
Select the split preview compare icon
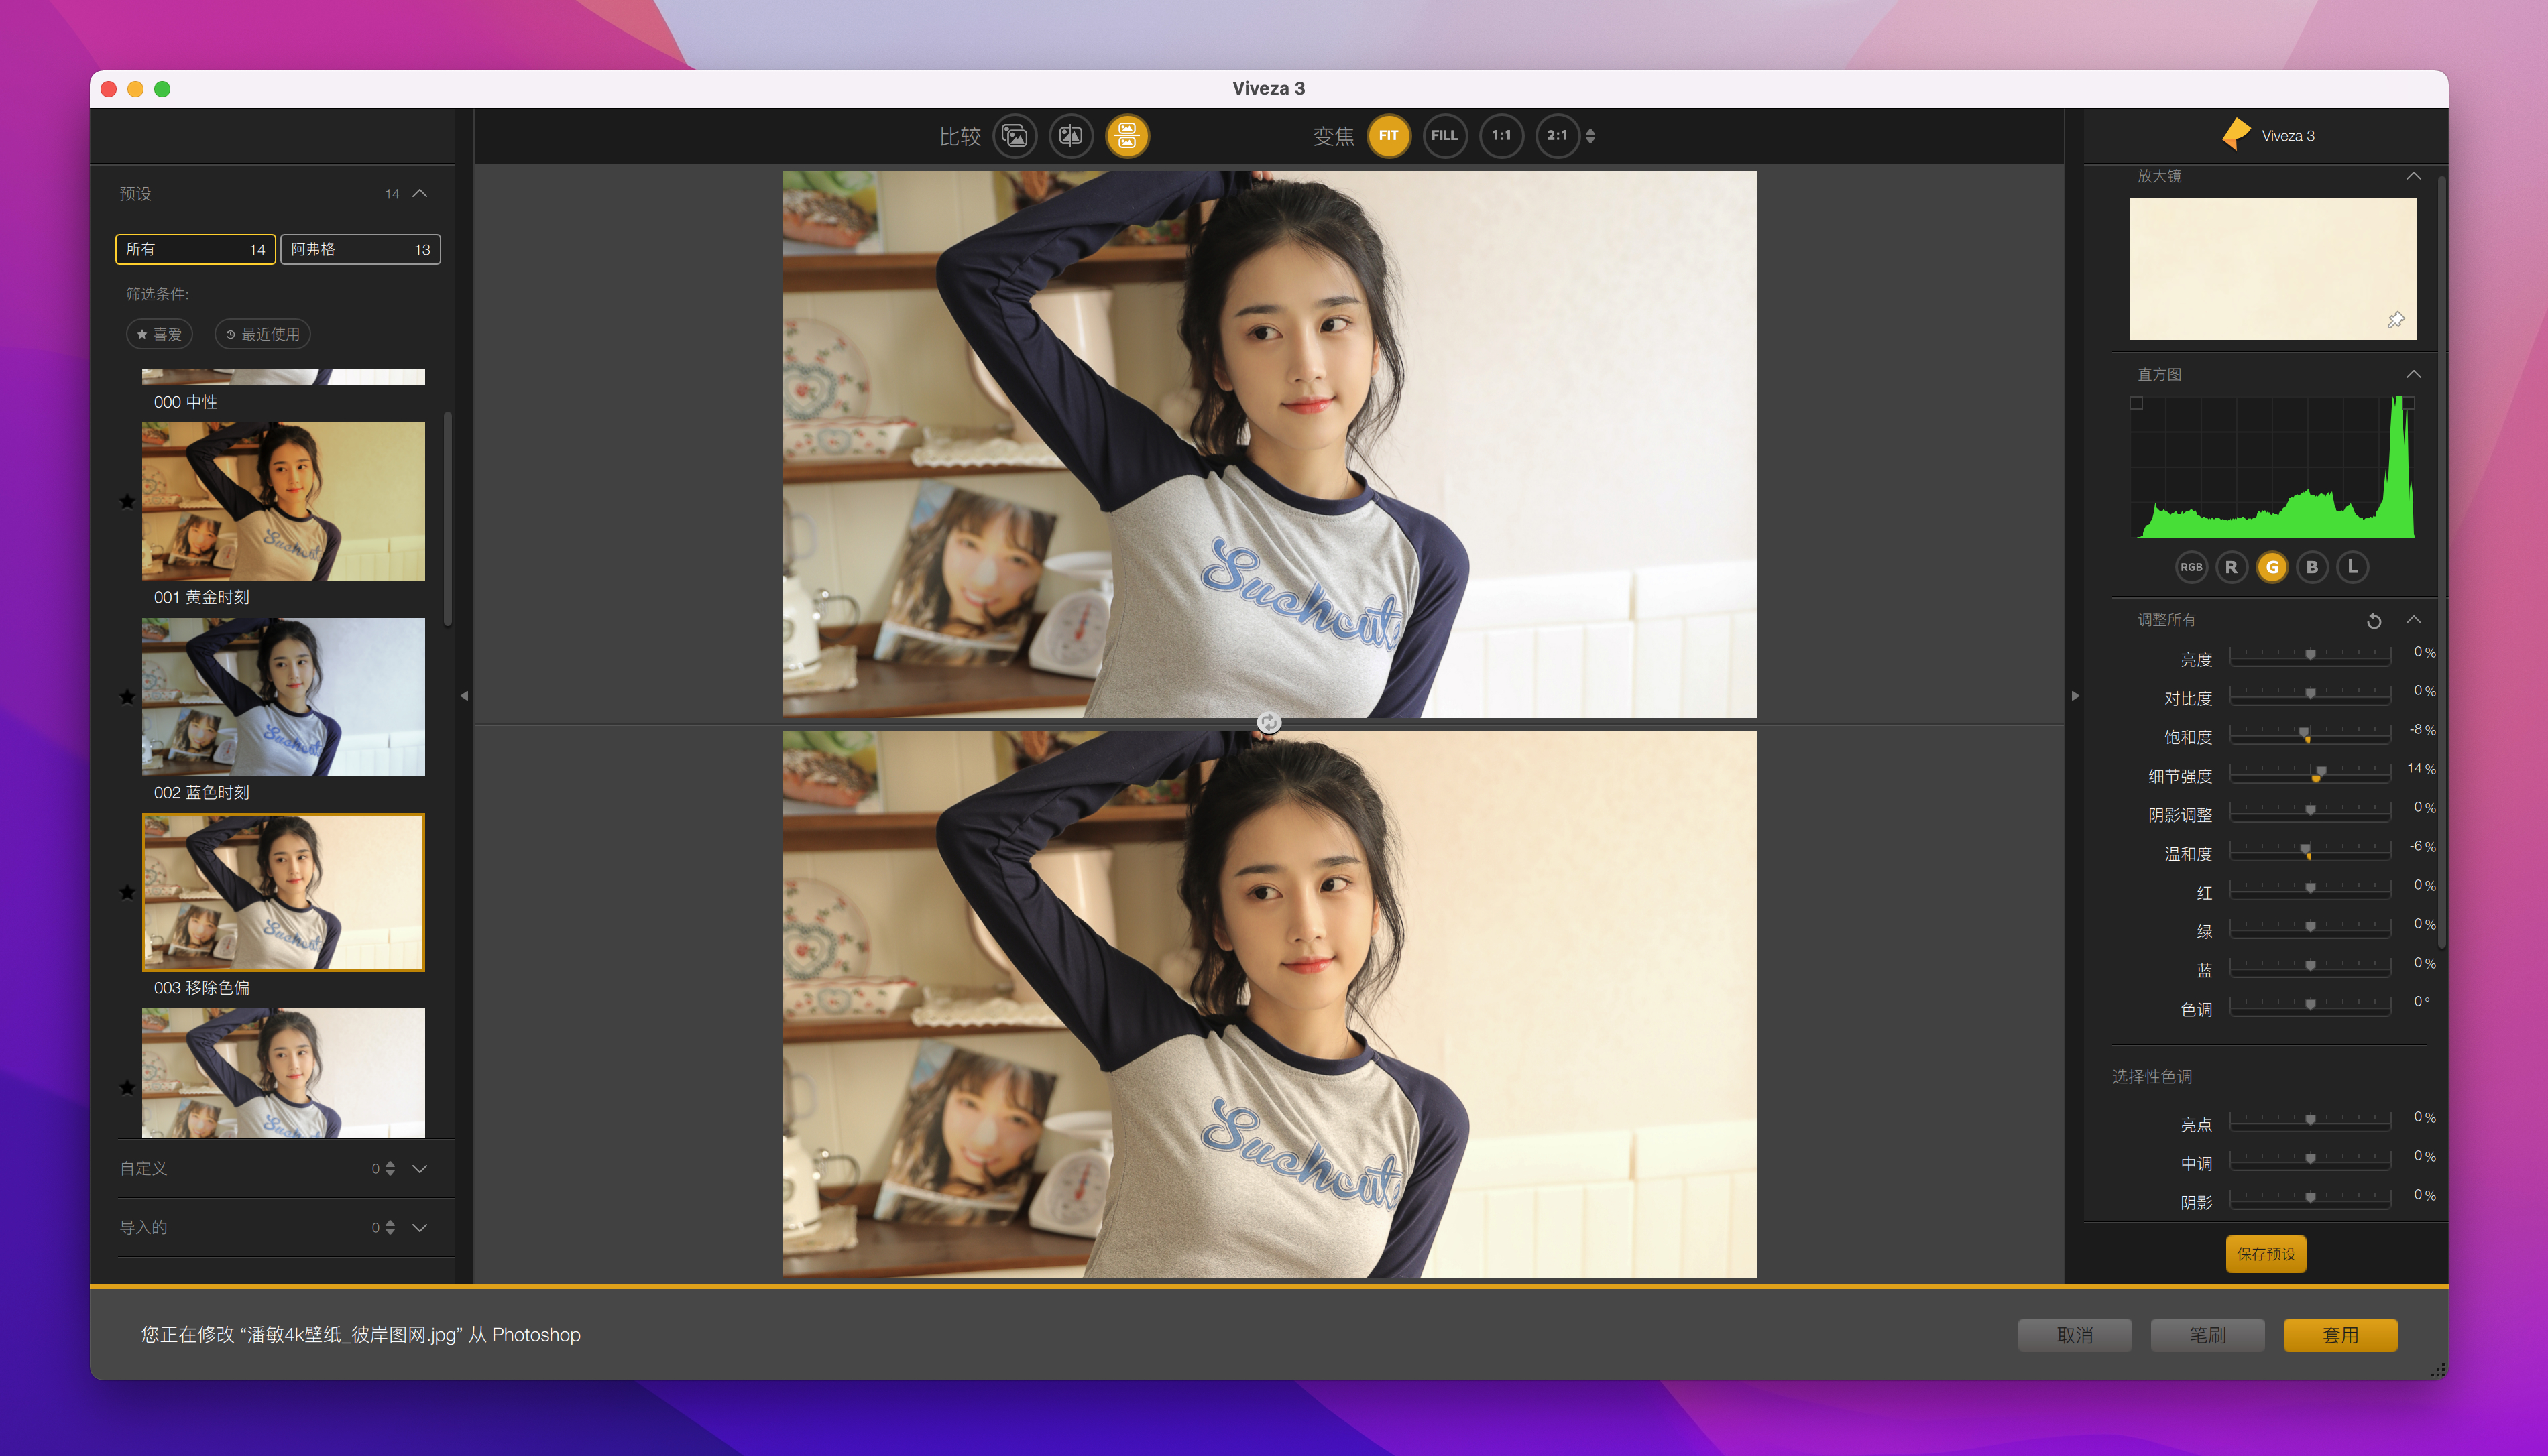point(1070,136)
